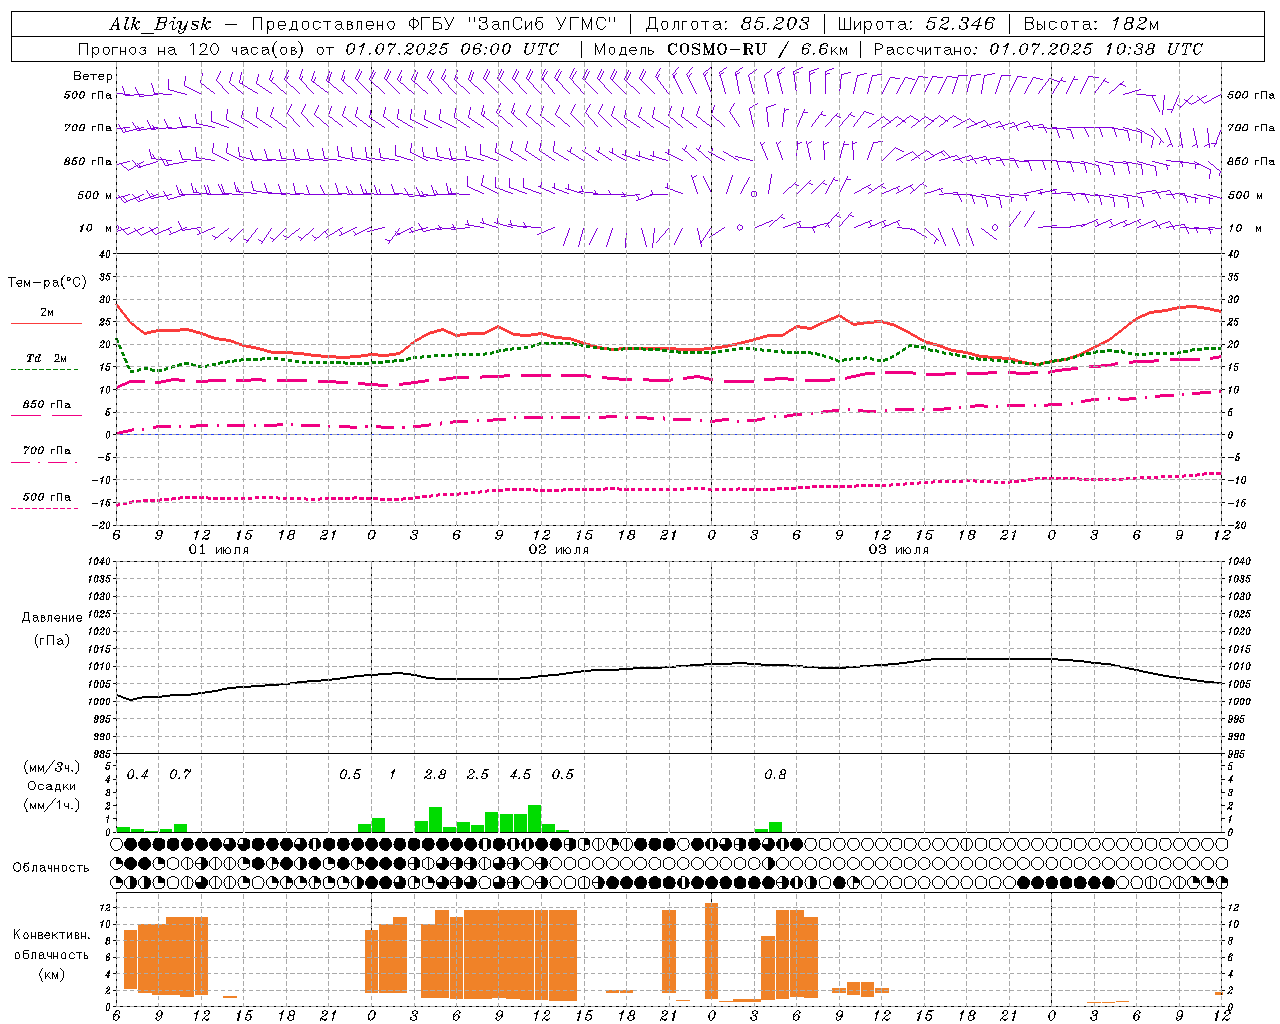
Task: Click the '0.7' precipitation amount value
Action: click(x=180, y=774)
